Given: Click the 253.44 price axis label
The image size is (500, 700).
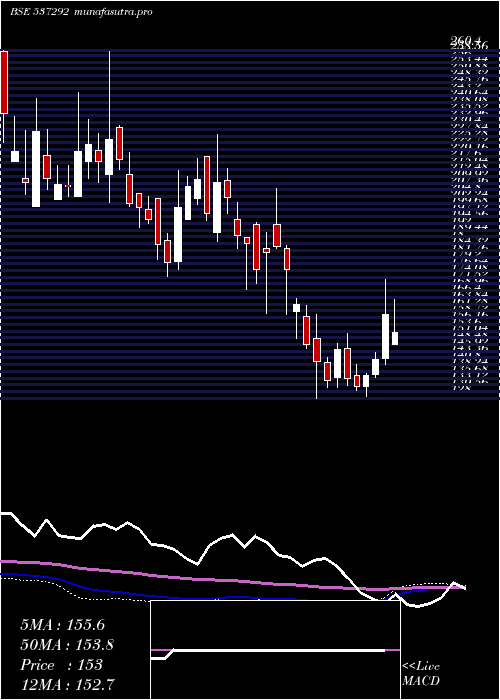Looking at the screenshot, I should coord(470,59).
